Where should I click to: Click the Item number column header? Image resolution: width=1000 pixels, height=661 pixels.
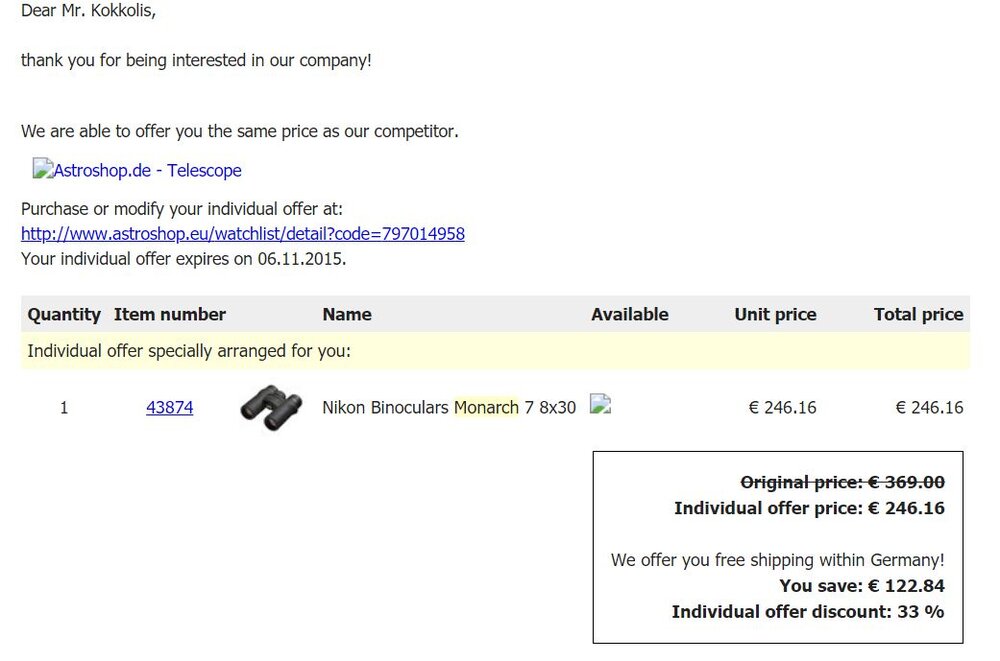(170, 314)
